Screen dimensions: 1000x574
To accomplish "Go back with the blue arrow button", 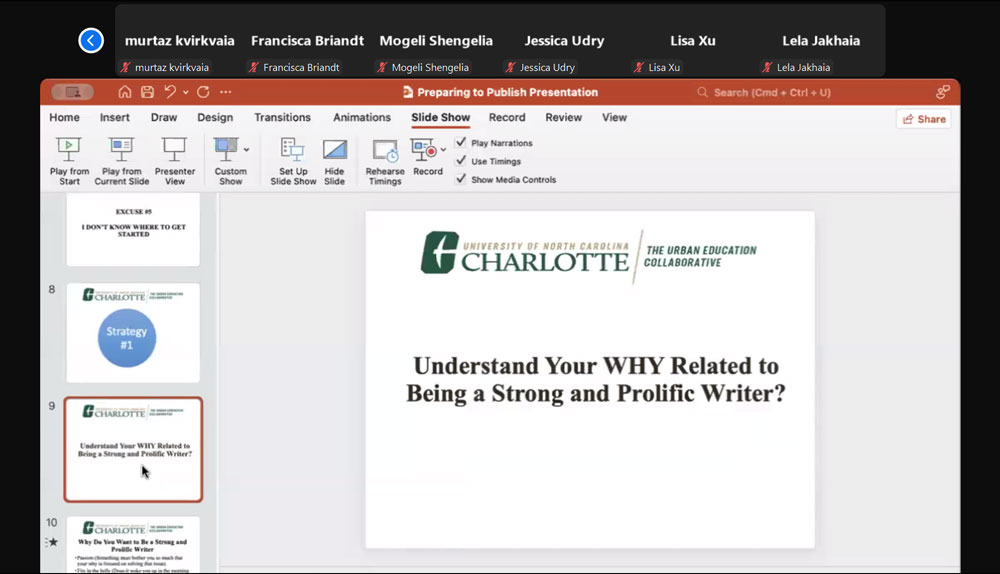I will point(91,41).
